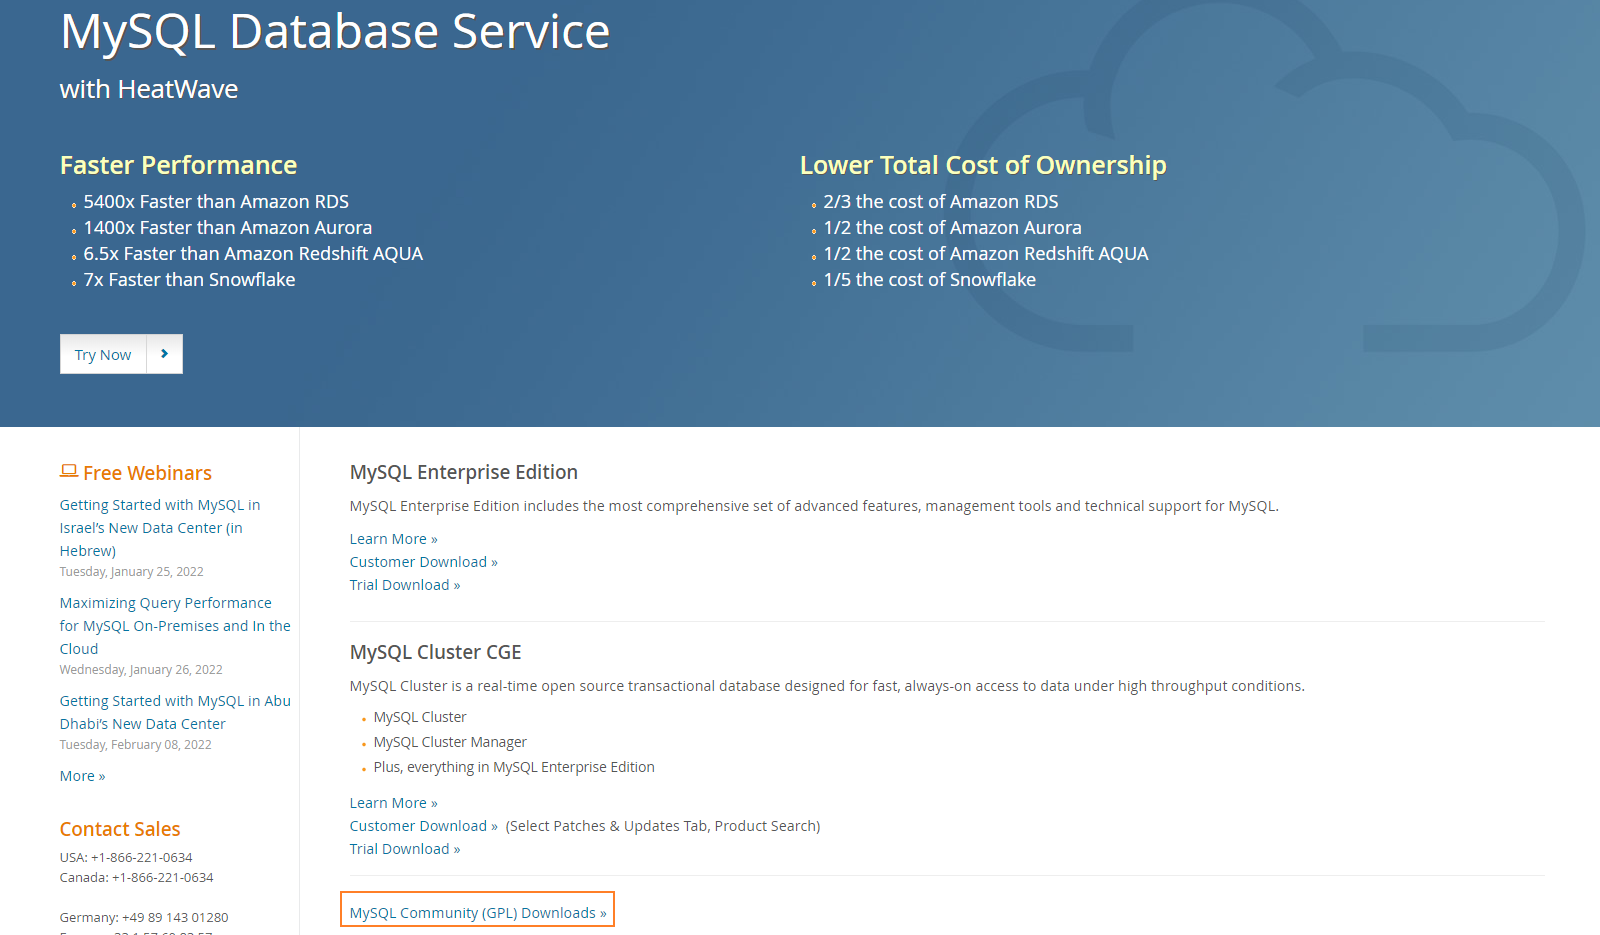The image size is (1600, 935).
Task: Open the Abu Dhabi's New Data Center webinar
Action: pos(175,712)
